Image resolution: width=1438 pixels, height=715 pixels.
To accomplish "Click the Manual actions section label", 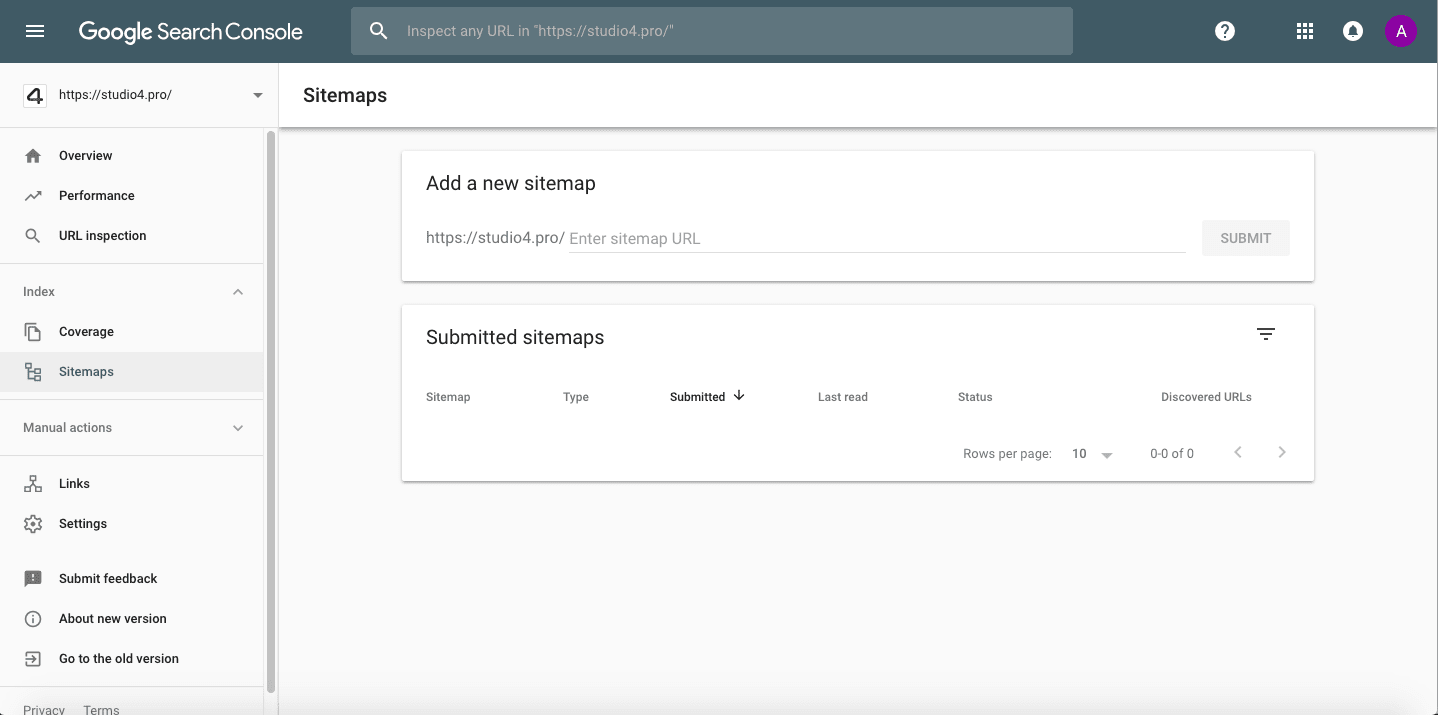I will 68,428.
